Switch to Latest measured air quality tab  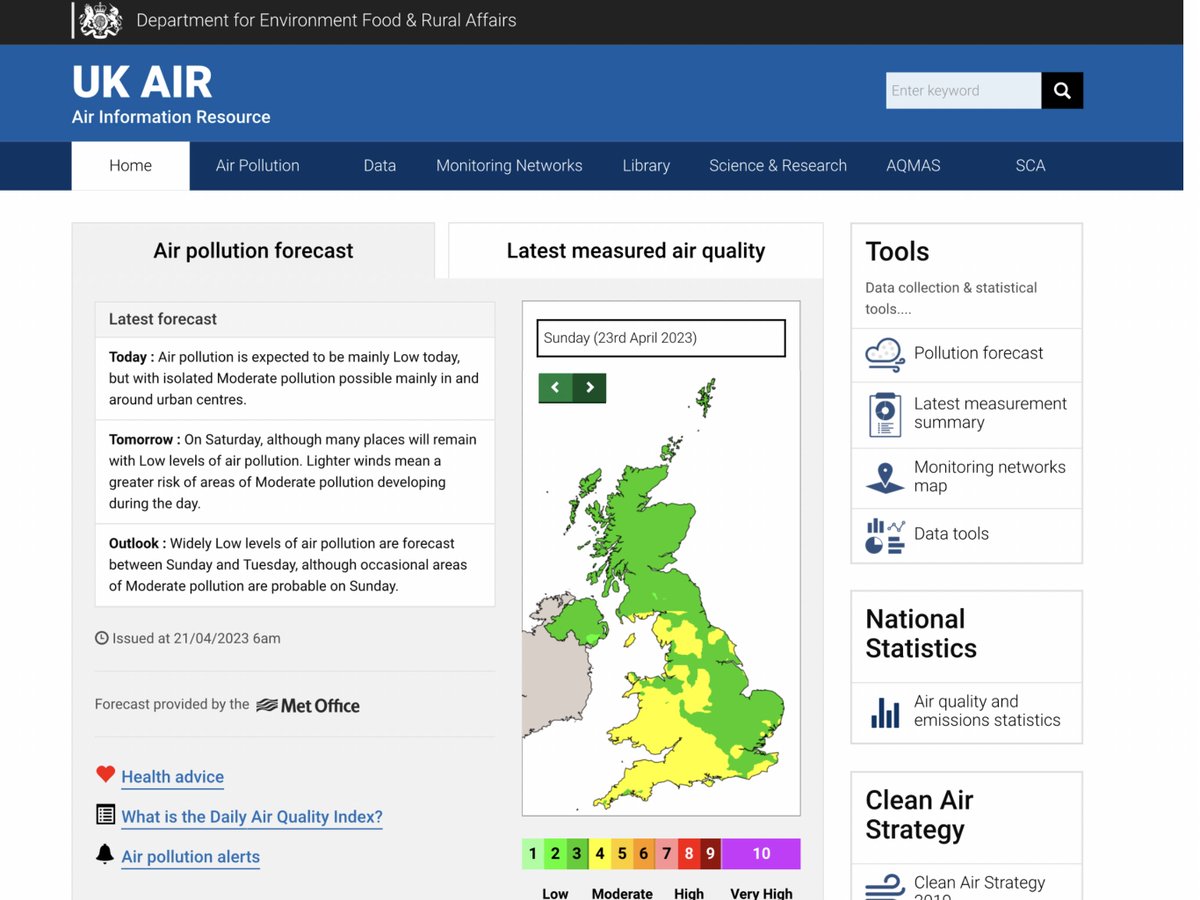636,251
